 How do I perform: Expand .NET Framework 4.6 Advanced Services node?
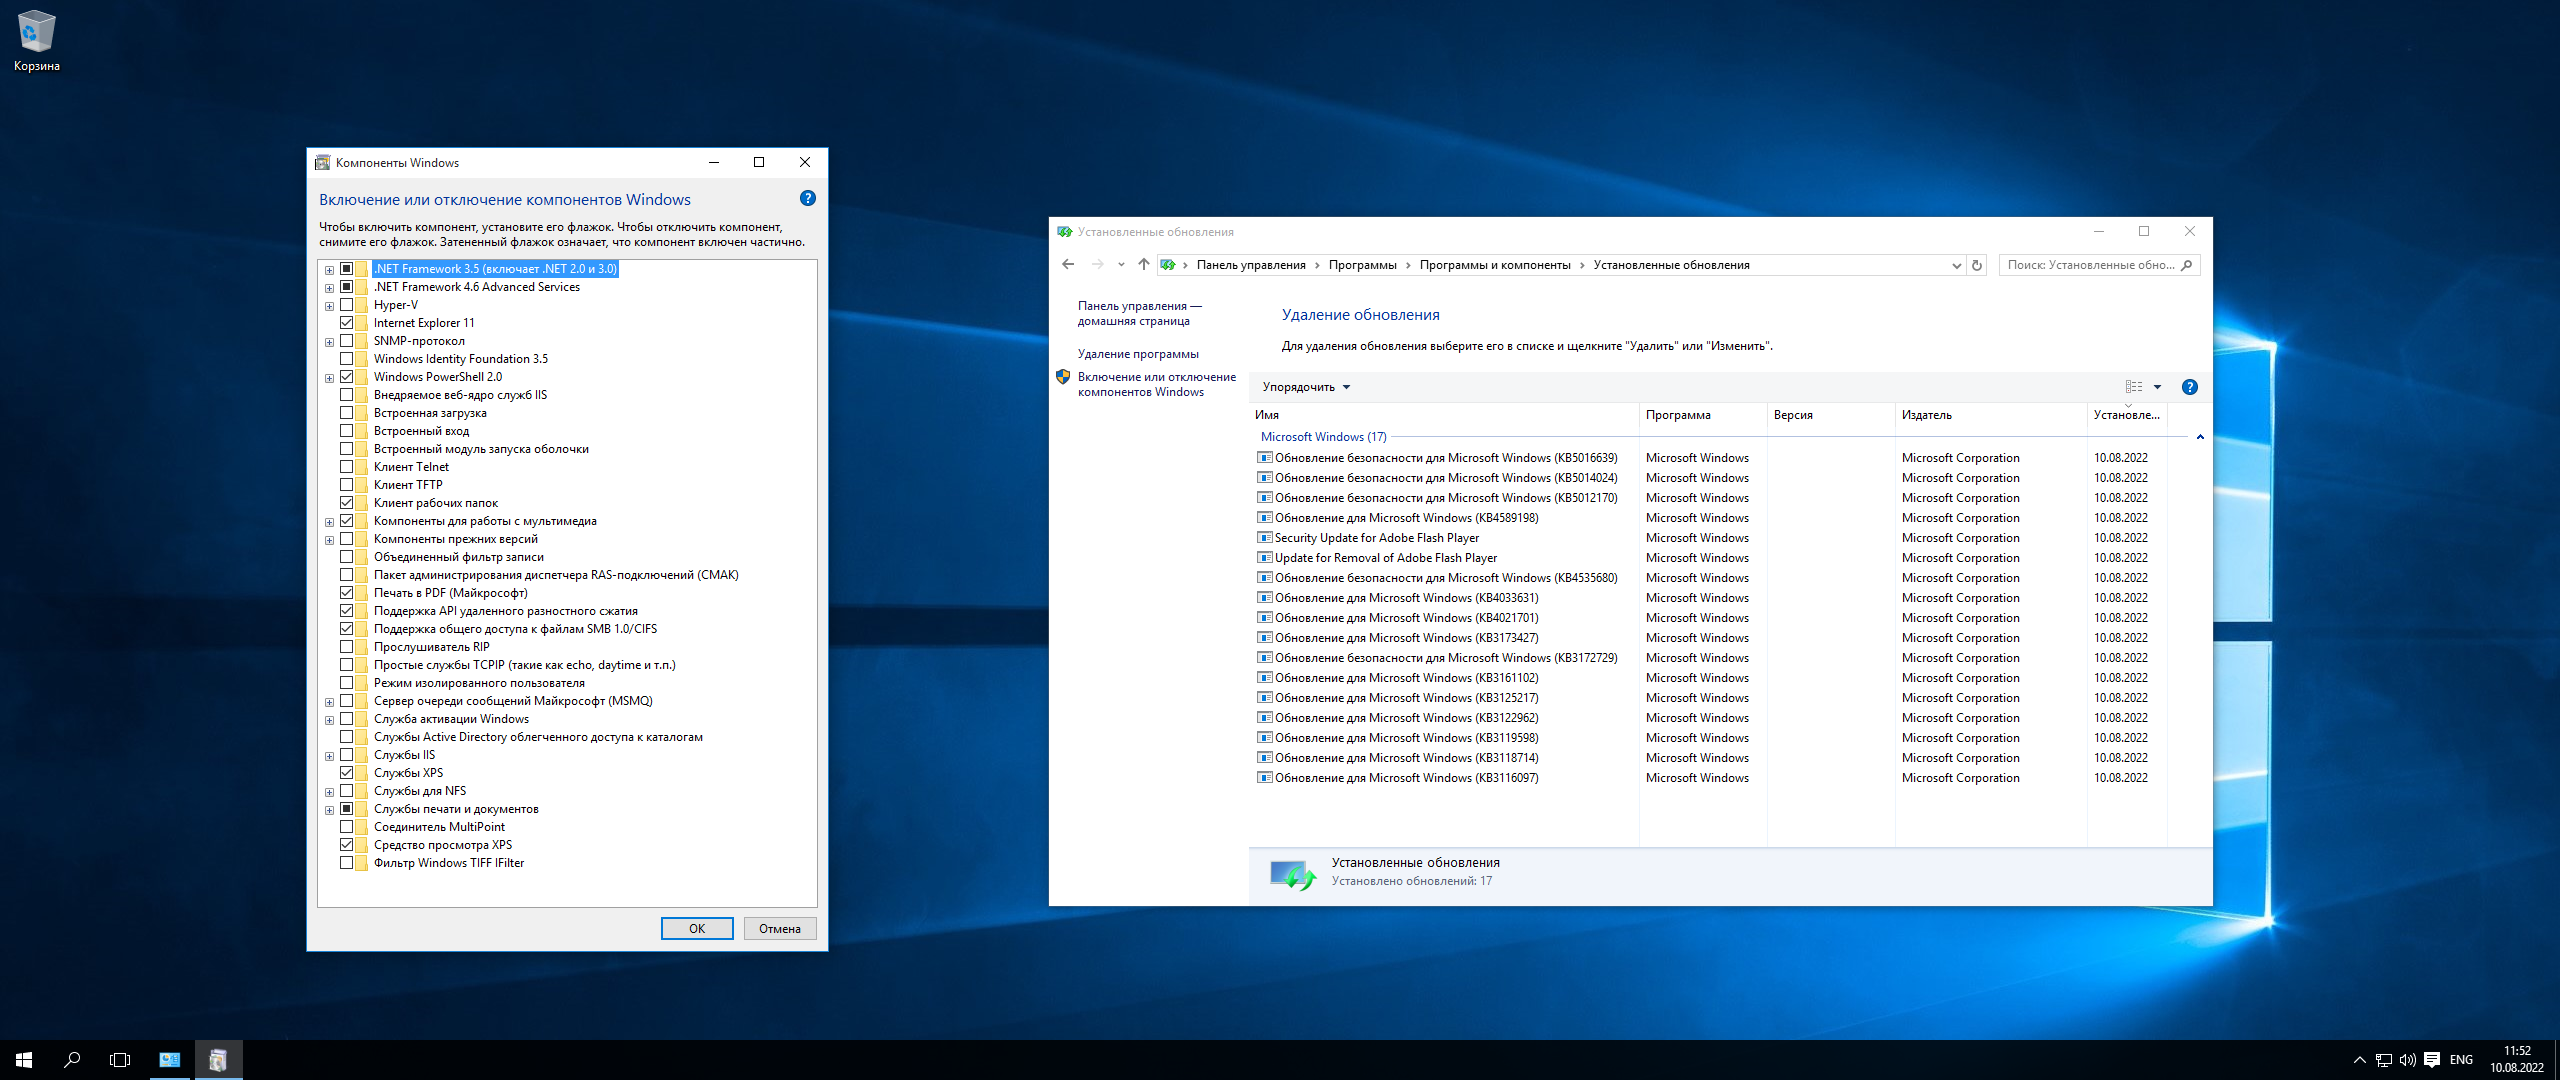(329, 288)
